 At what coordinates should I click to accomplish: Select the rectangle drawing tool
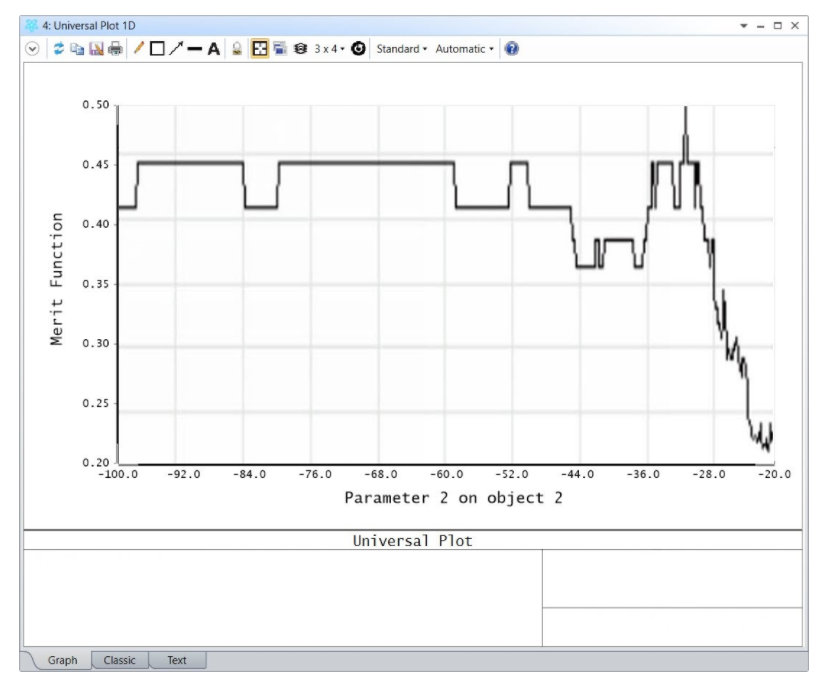point(157,49)
